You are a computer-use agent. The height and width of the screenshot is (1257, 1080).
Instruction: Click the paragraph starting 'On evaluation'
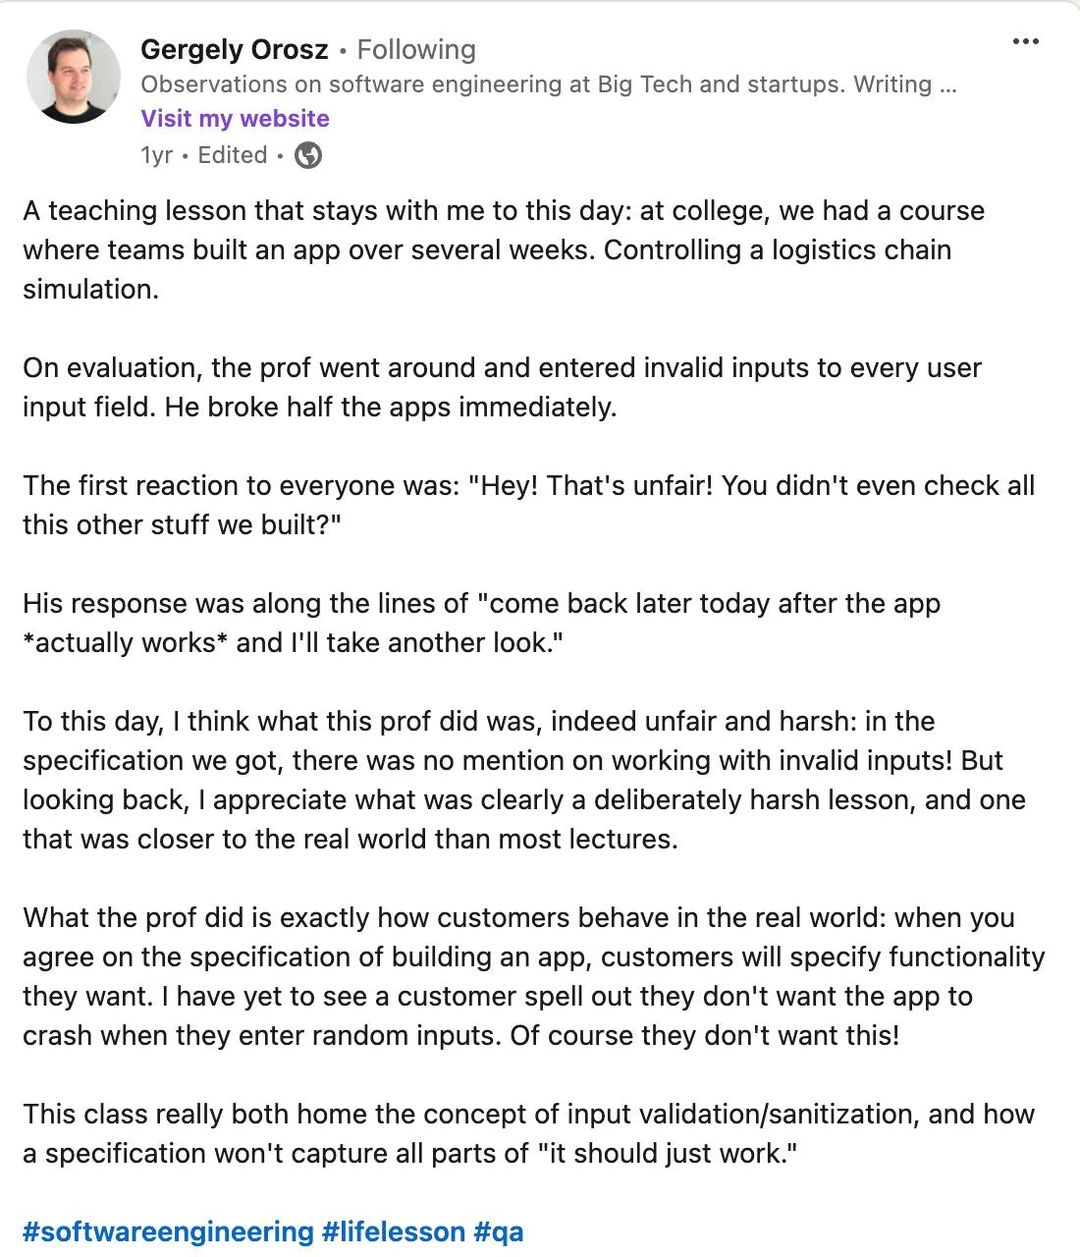click(502, 387)
